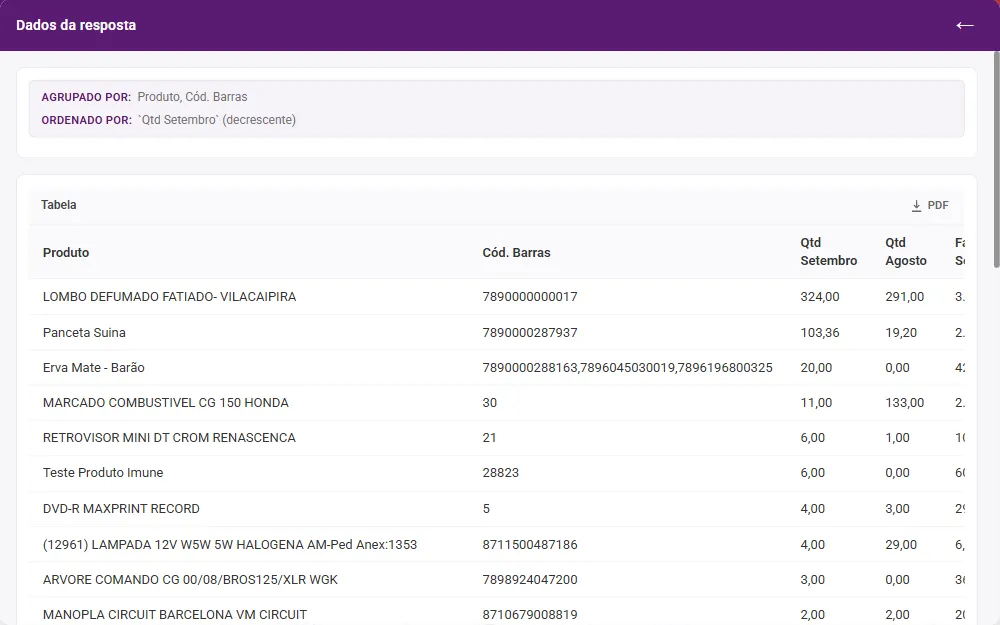Click the AGRUPADO POR label

point(86,97)
